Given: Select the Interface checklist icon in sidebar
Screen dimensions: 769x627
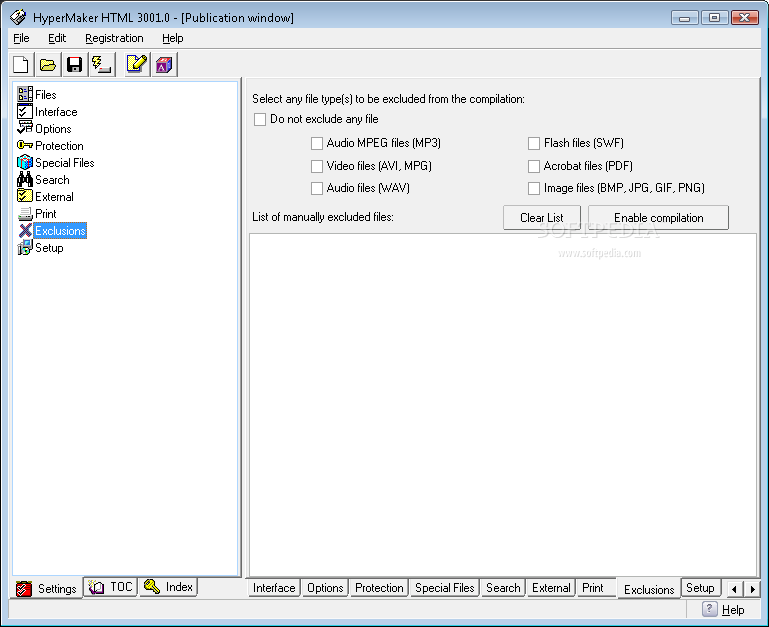Looking at the screenshot, I should tap(25, 111).
